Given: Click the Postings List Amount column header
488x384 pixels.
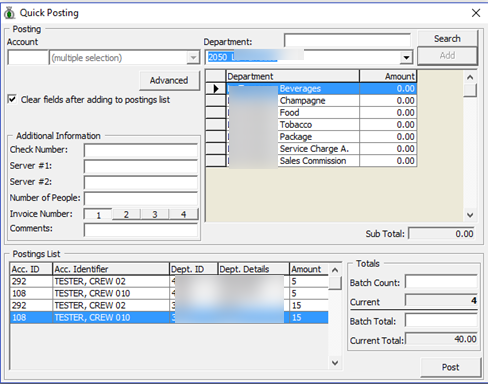Looking at the screenshot, I should 309,269.
